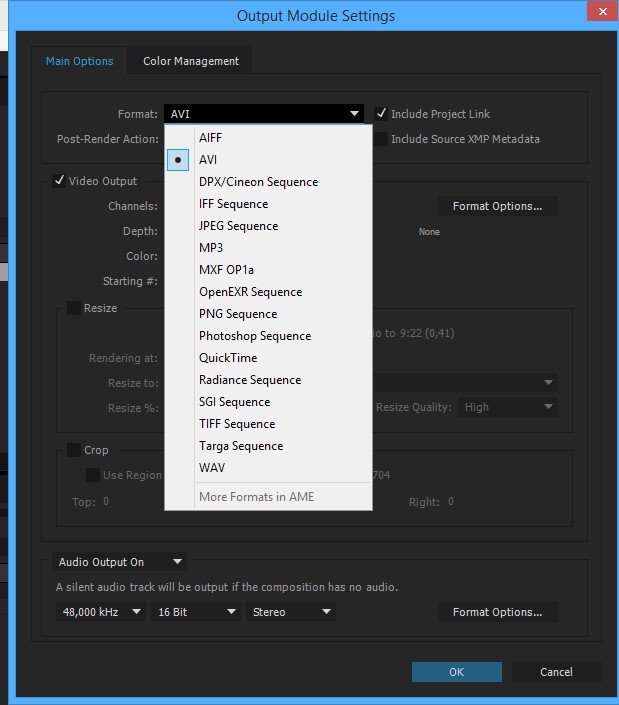
Task: Open the 48,000 kHz sample rate dropdown
Action: pos(101,612)
